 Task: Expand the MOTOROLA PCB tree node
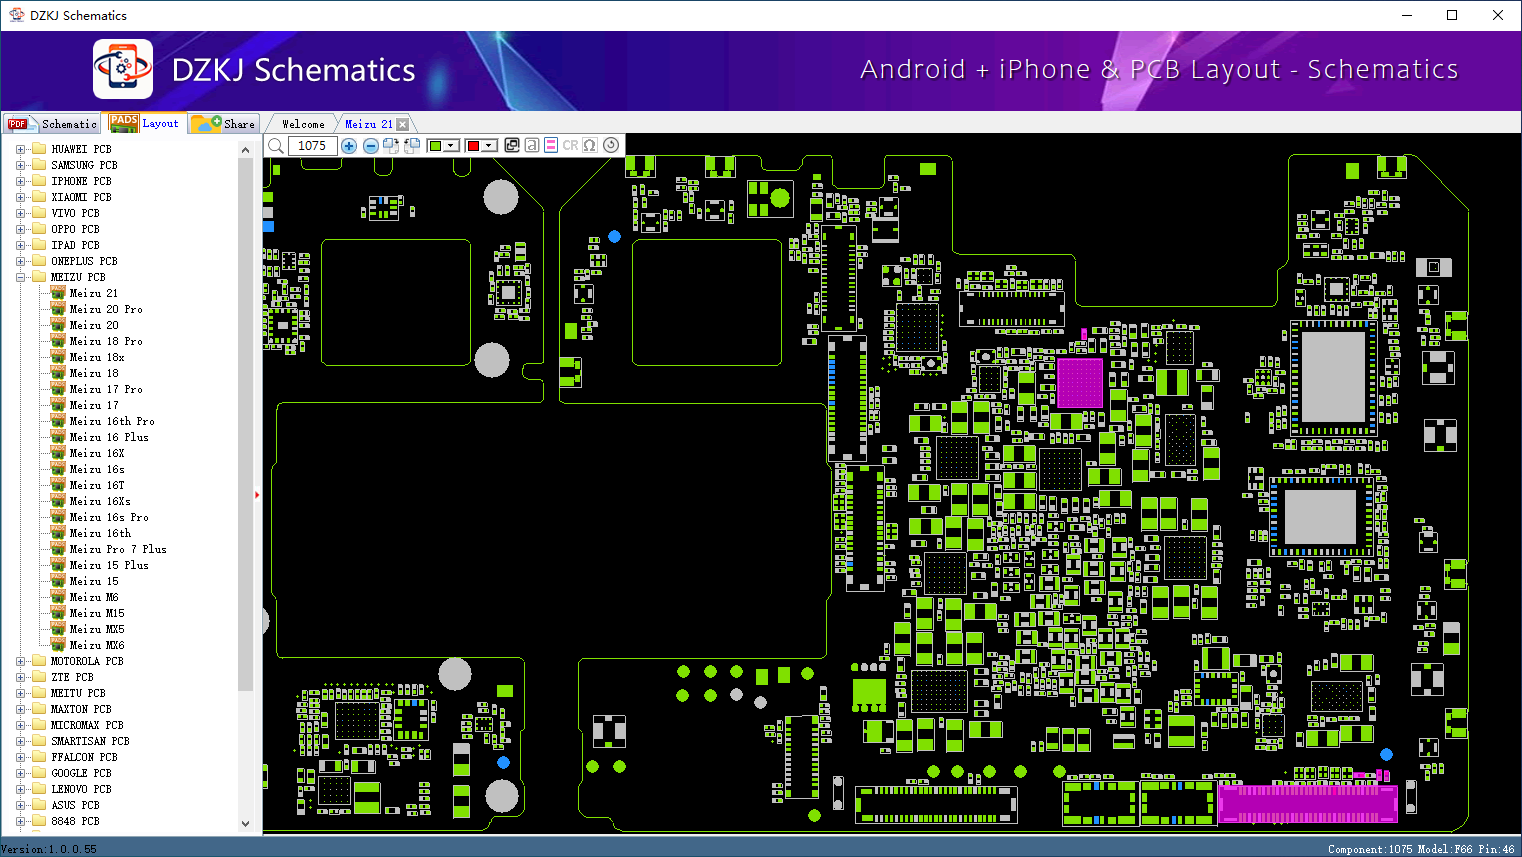point(20,661)
